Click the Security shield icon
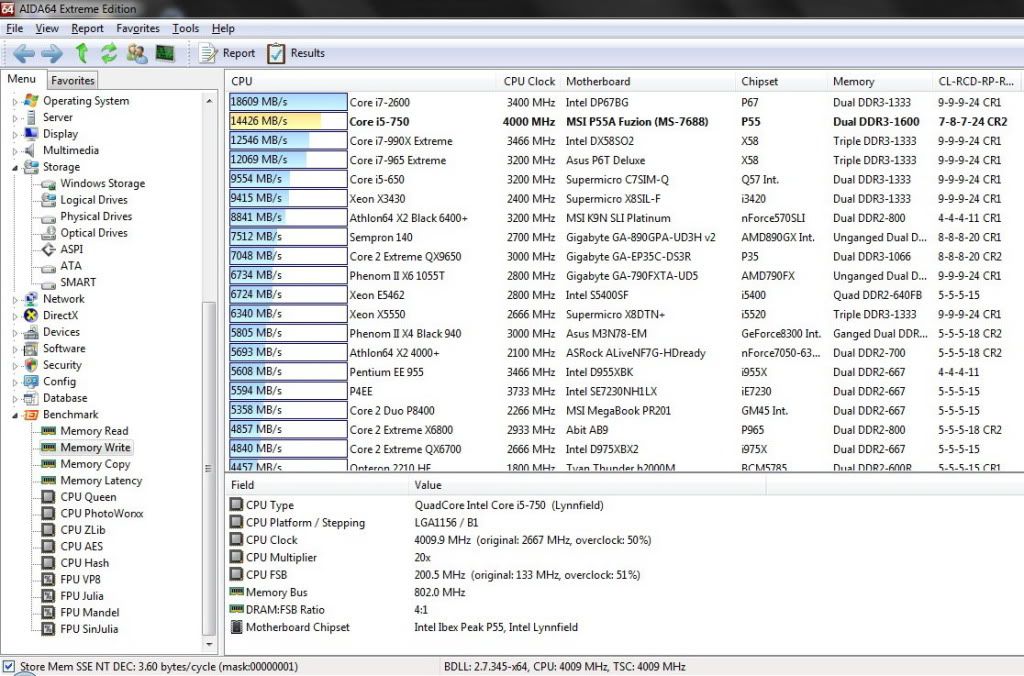Image resolution: width=1024 pixels, height=676 pixels. (x=31, y=364)
